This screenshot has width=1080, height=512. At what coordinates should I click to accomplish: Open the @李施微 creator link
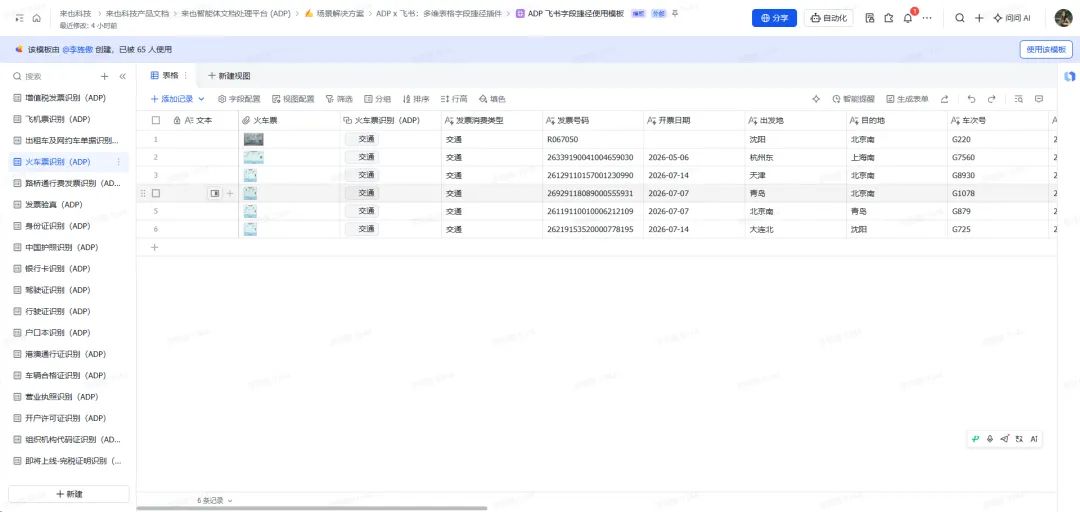(78, 50)
